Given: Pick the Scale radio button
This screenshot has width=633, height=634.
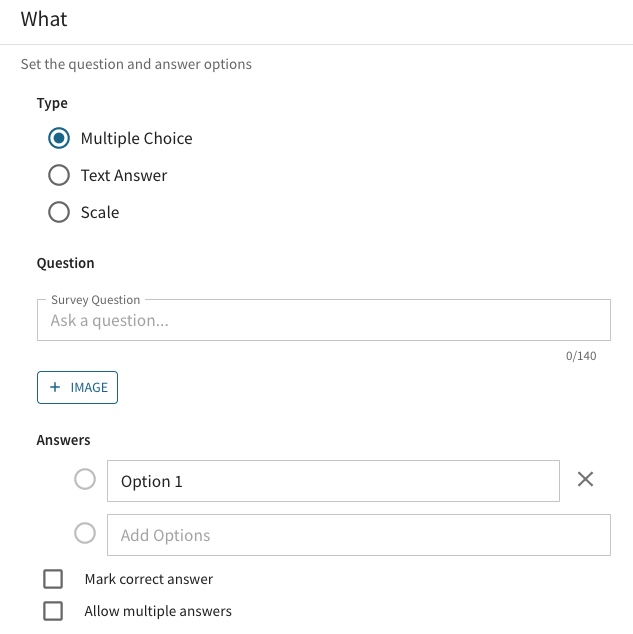Looking at the screenshot, I should click(x=59, y=212).
